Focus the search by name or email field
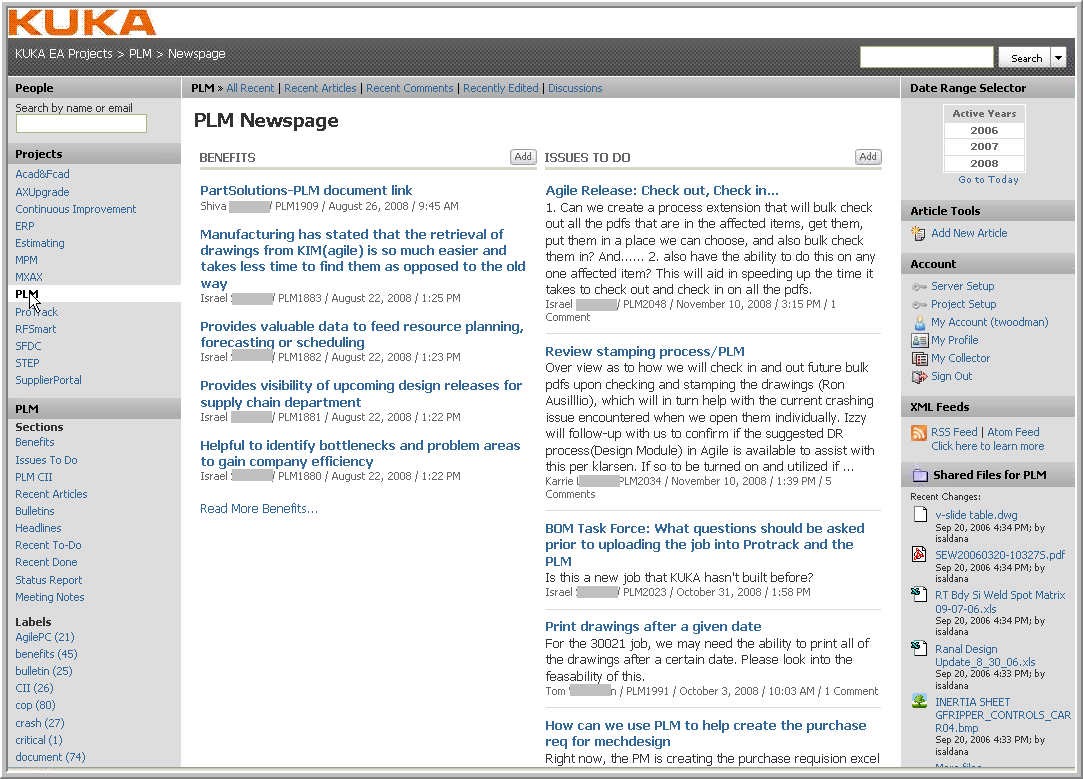Image resolution: width=1083 pixels, height=779 pixels. point(81,124)
